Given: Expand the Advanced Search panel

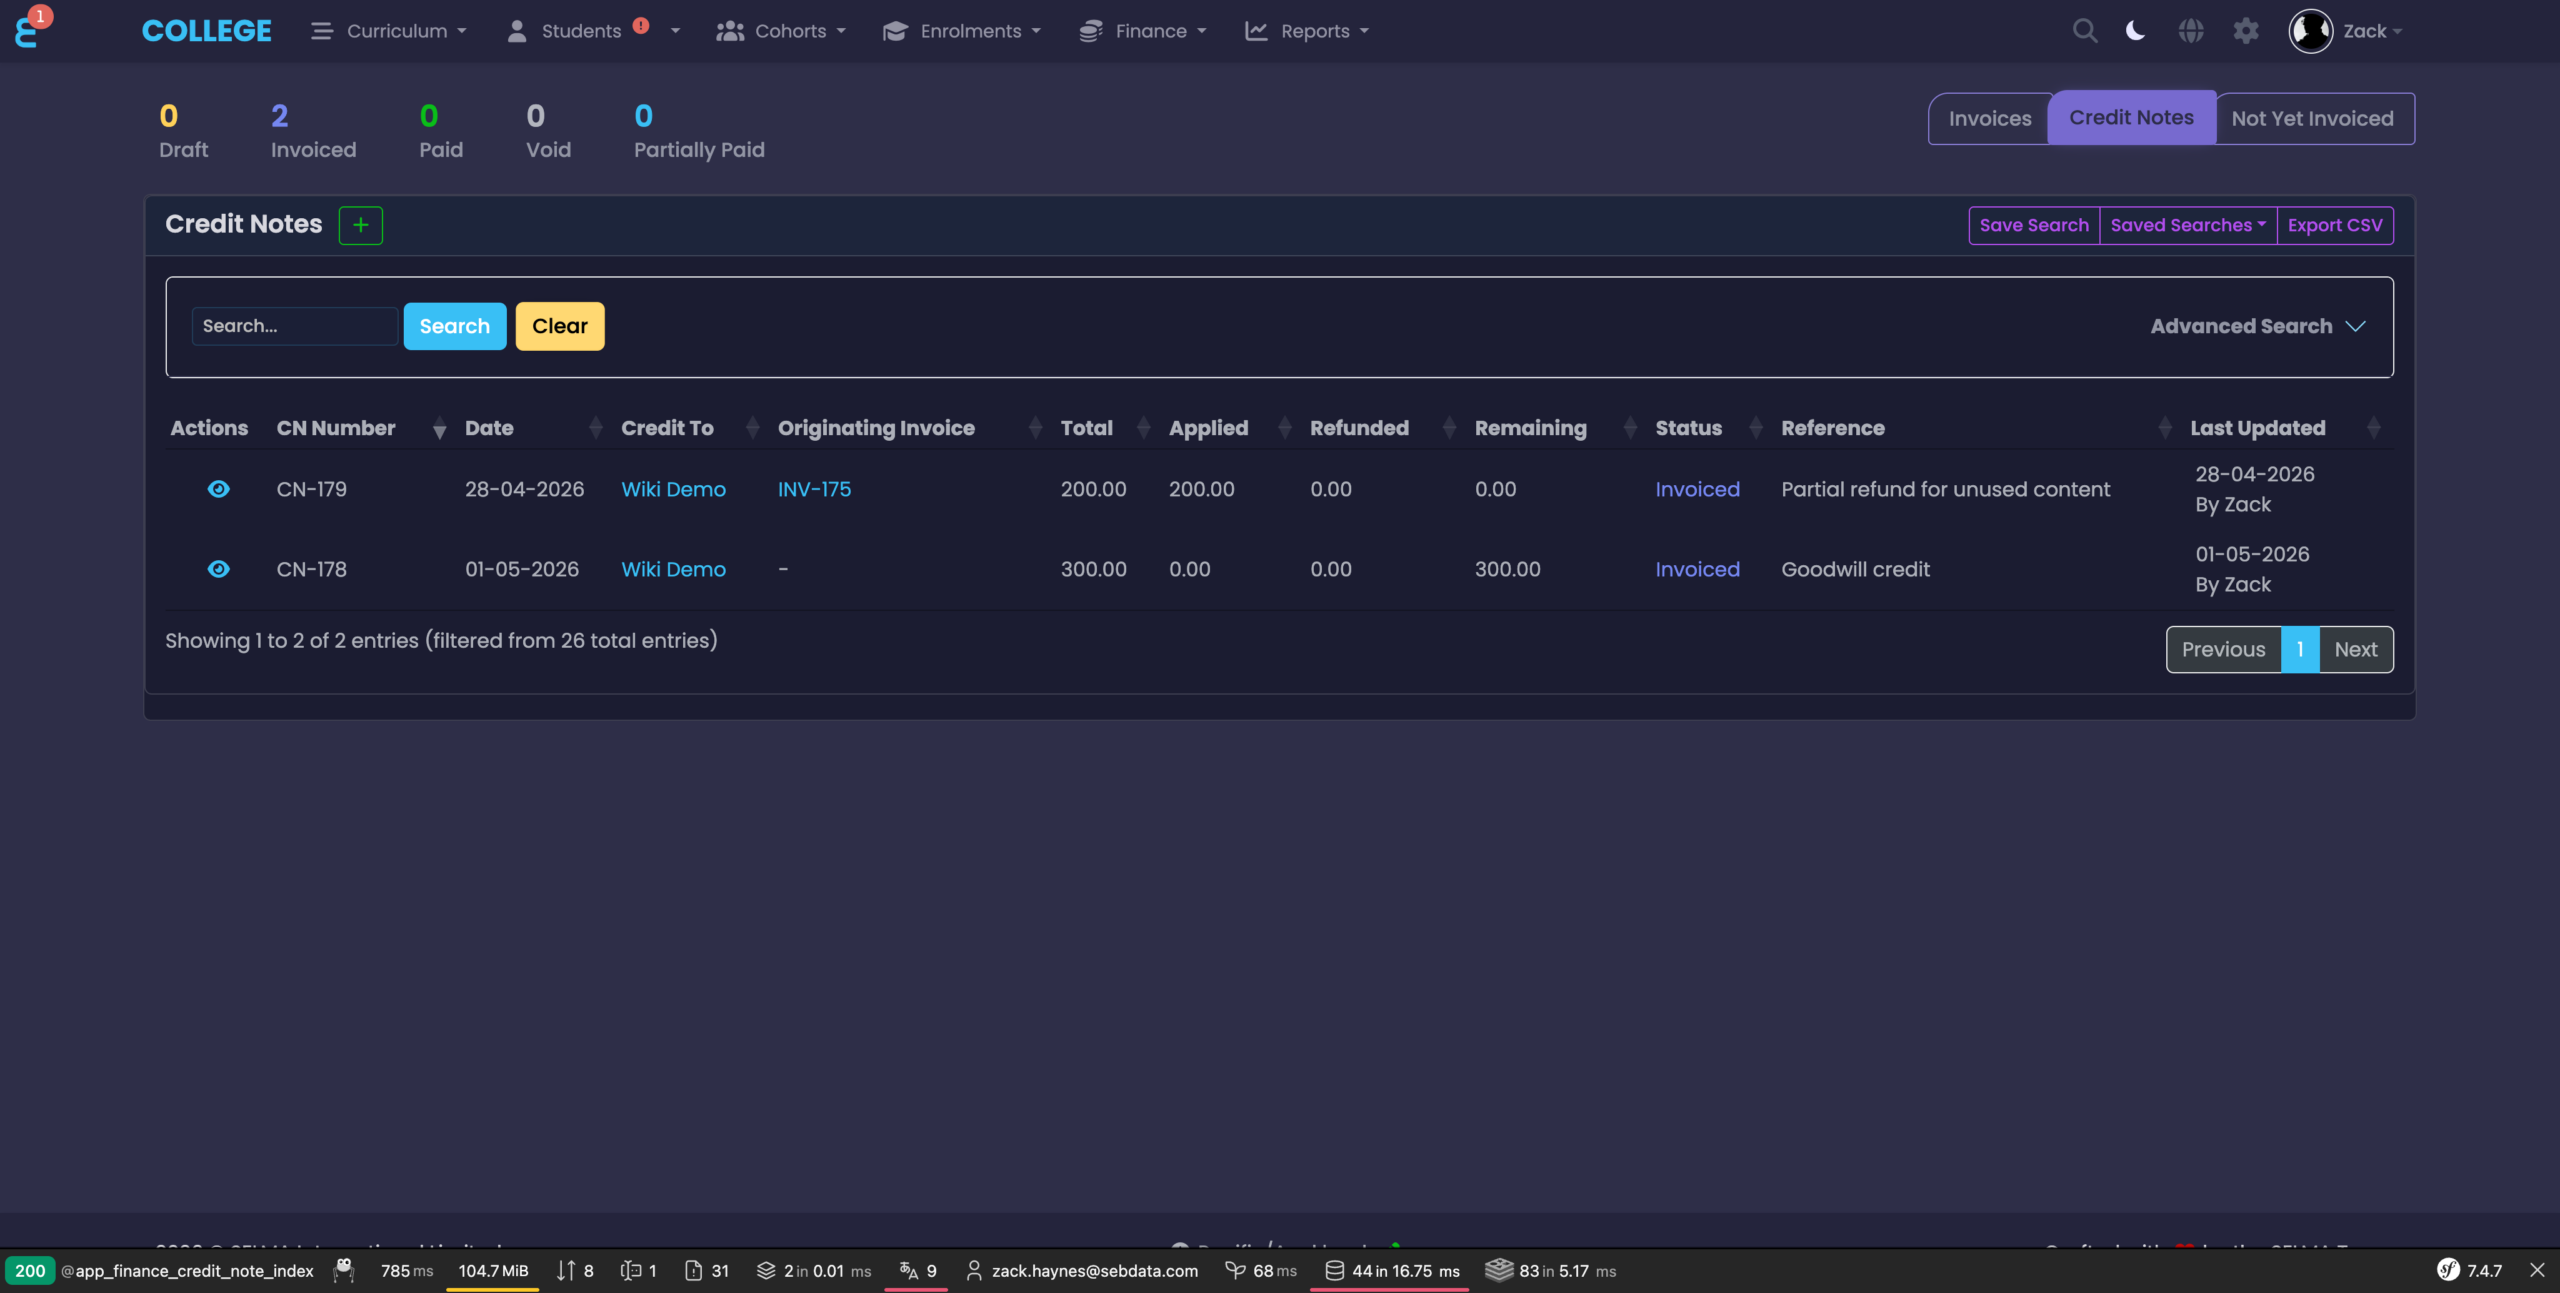Looking at the screenshot, I should (2258, 326).
